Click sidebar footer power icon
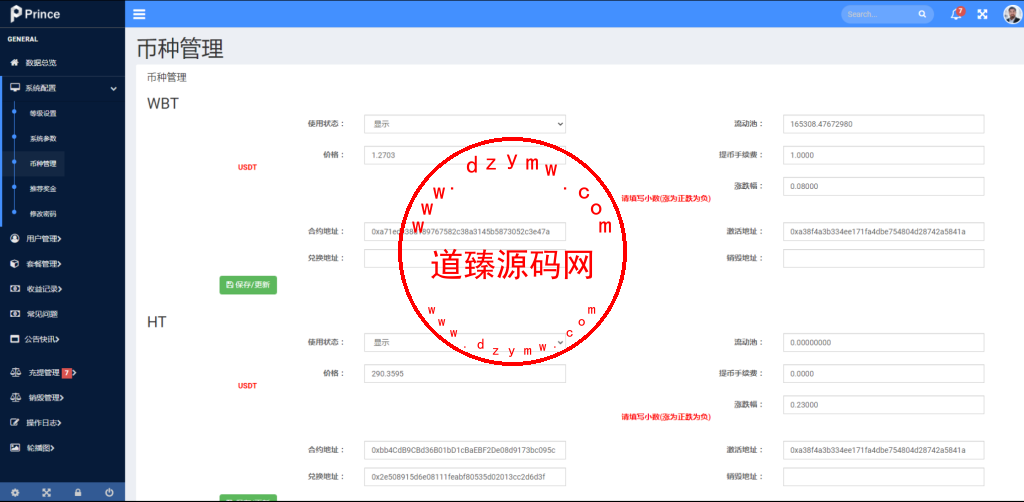 tap(109, 492)
